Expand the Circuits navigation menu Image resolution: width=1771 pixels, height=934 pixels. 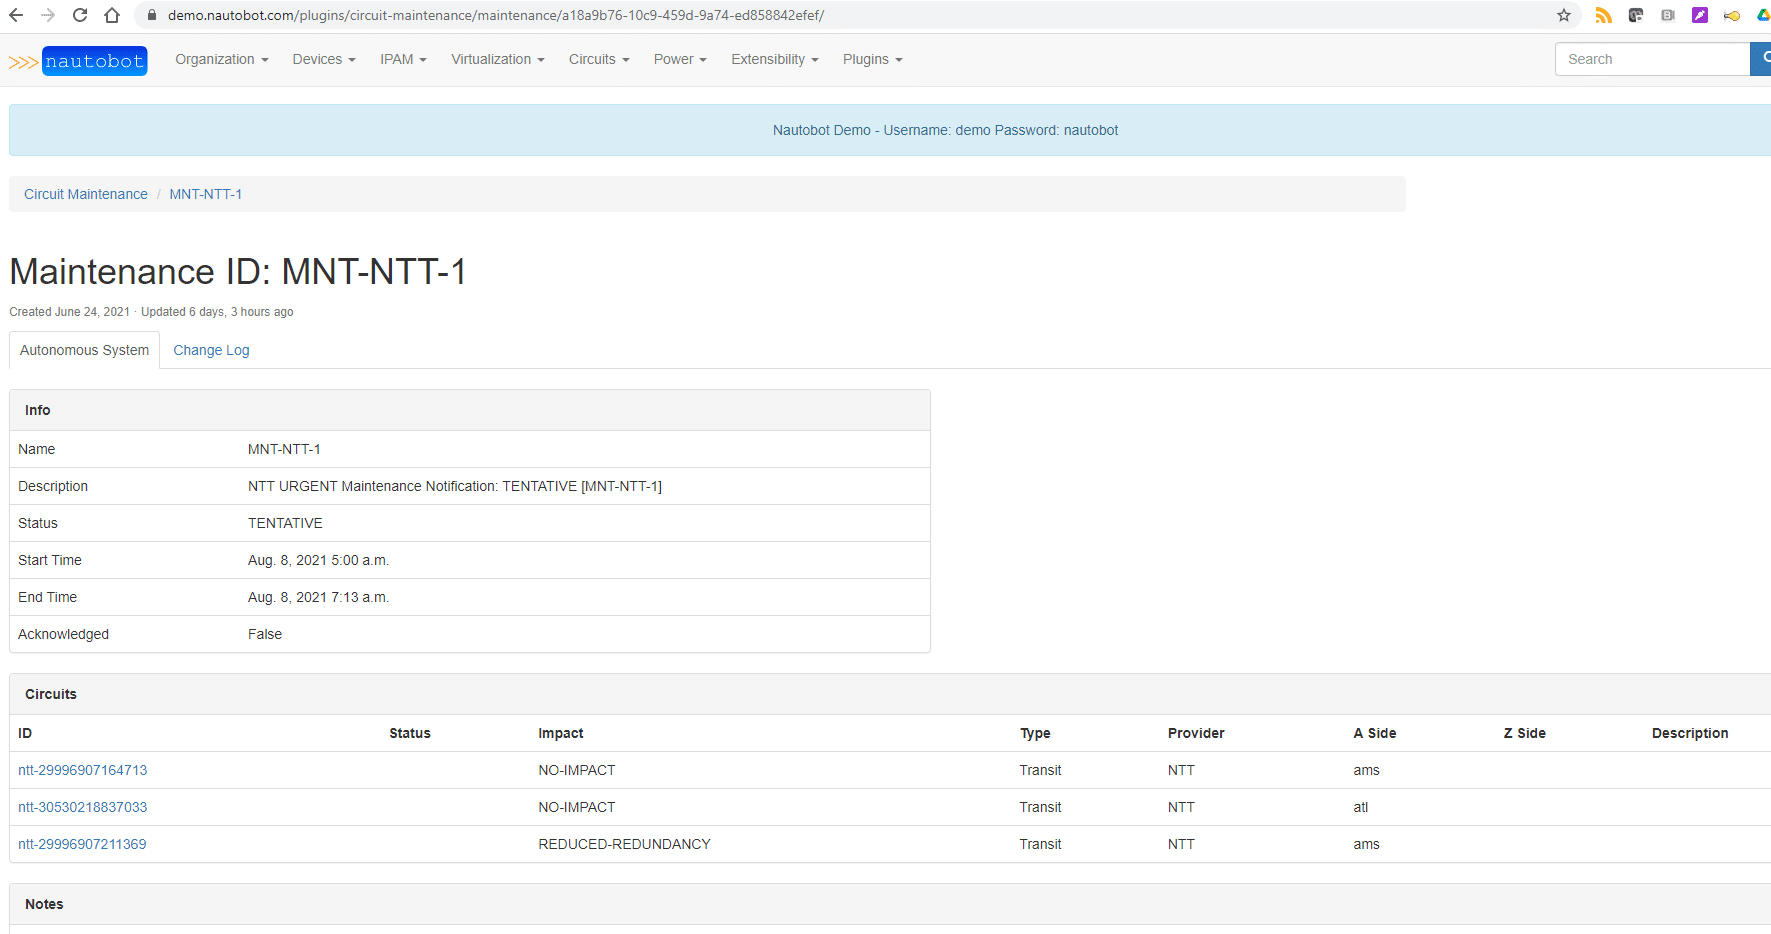(599, 59)
